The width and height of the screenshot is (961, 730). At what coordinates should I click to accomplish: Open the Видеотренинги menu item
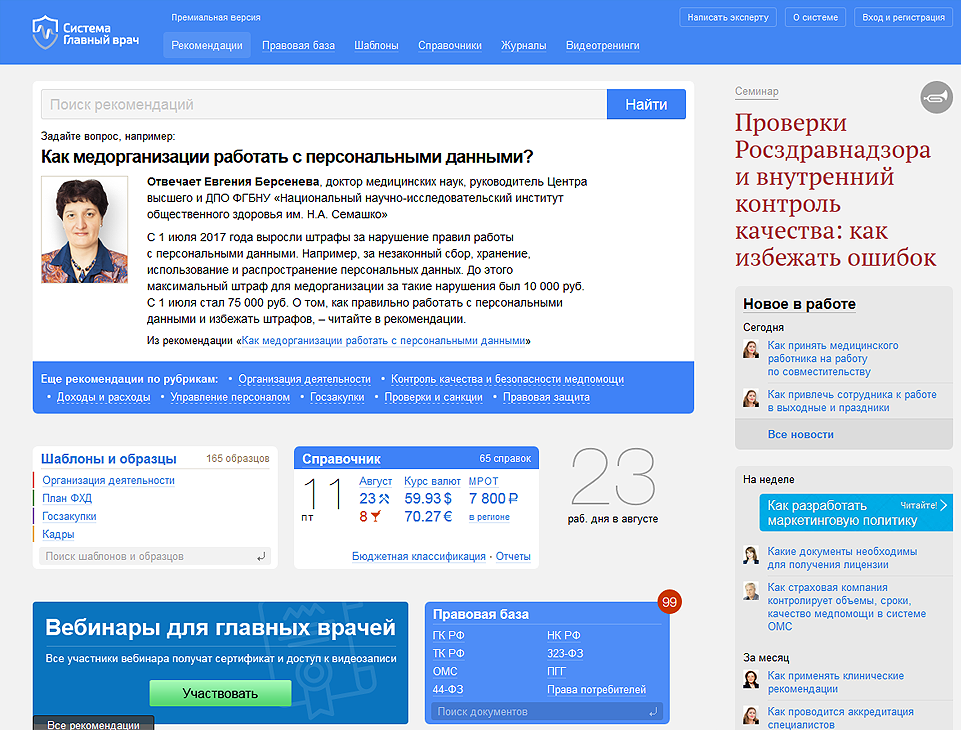tap(602, 45)
